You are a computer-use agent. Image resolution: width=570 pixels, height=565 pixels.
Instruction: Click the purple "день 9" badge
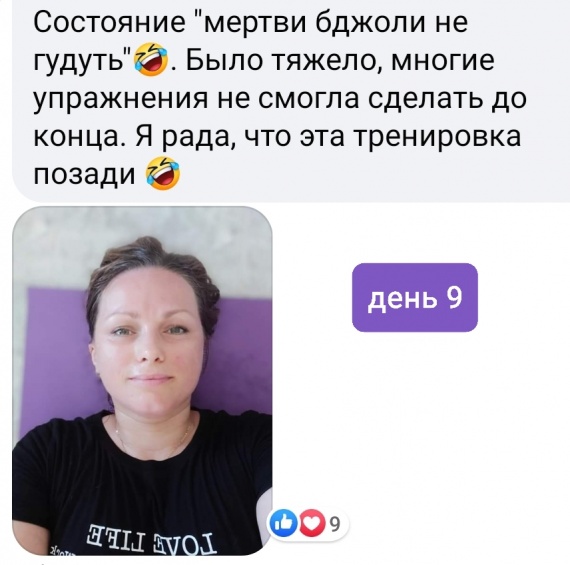pos(415,297)
